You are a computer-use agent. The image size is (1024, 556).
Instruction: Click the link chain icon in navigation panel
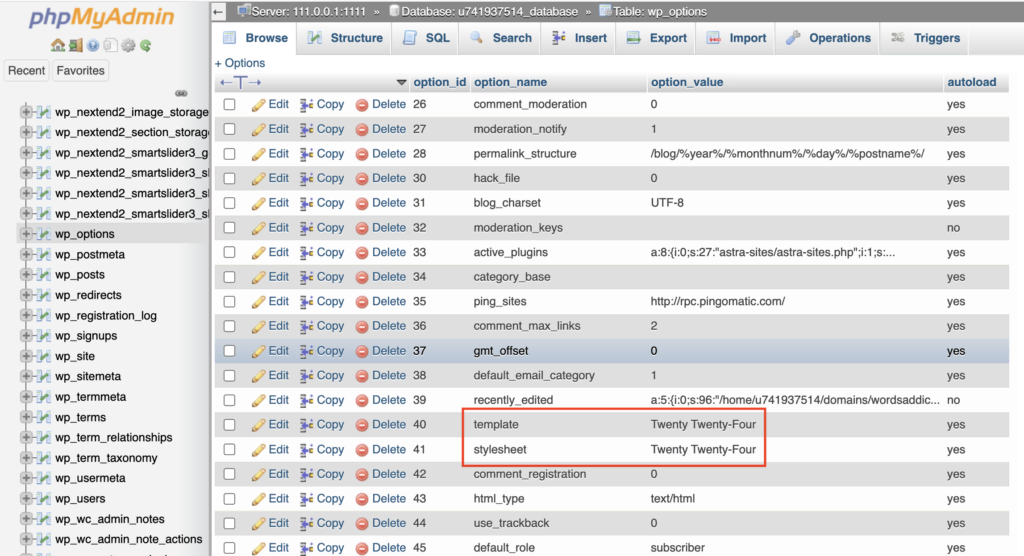(181, 93)
